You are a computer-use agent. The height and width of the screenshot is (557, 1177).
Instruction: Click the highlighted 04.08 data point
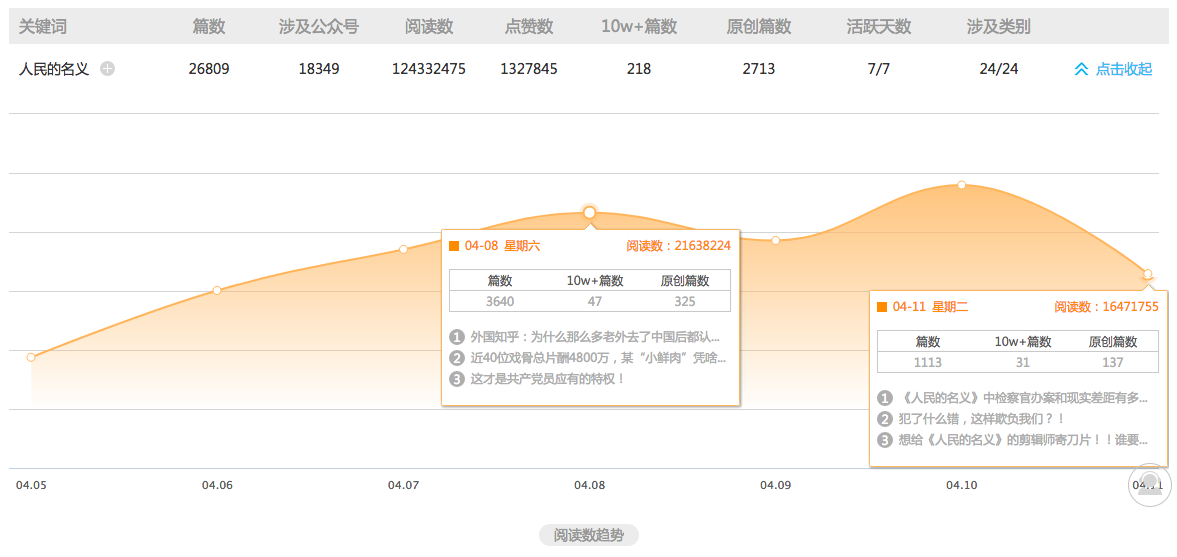[589, 212]
